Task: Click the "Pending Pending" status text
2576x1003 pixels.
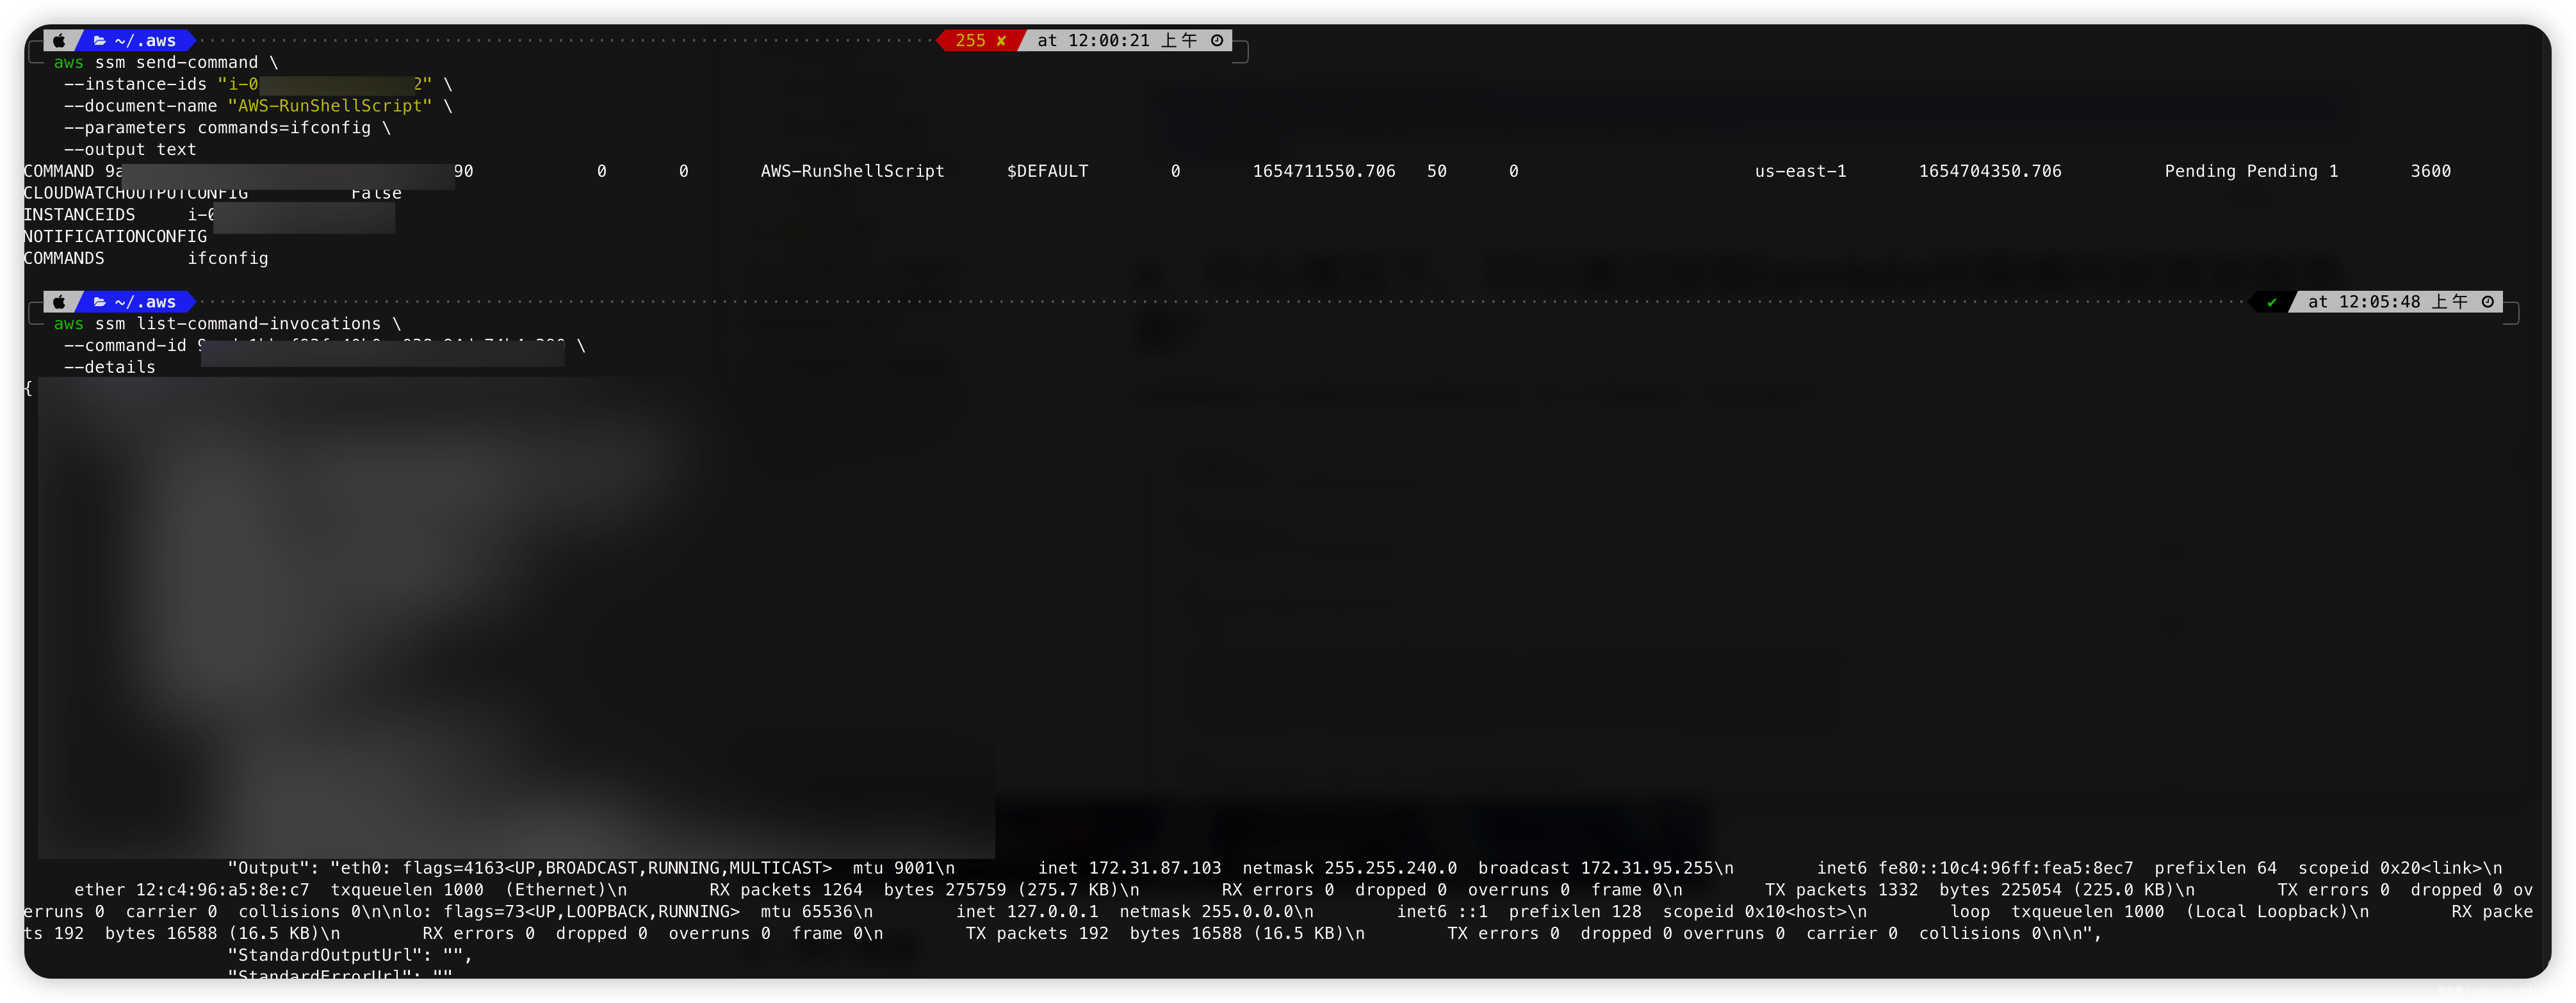Action: [2240, 171]
